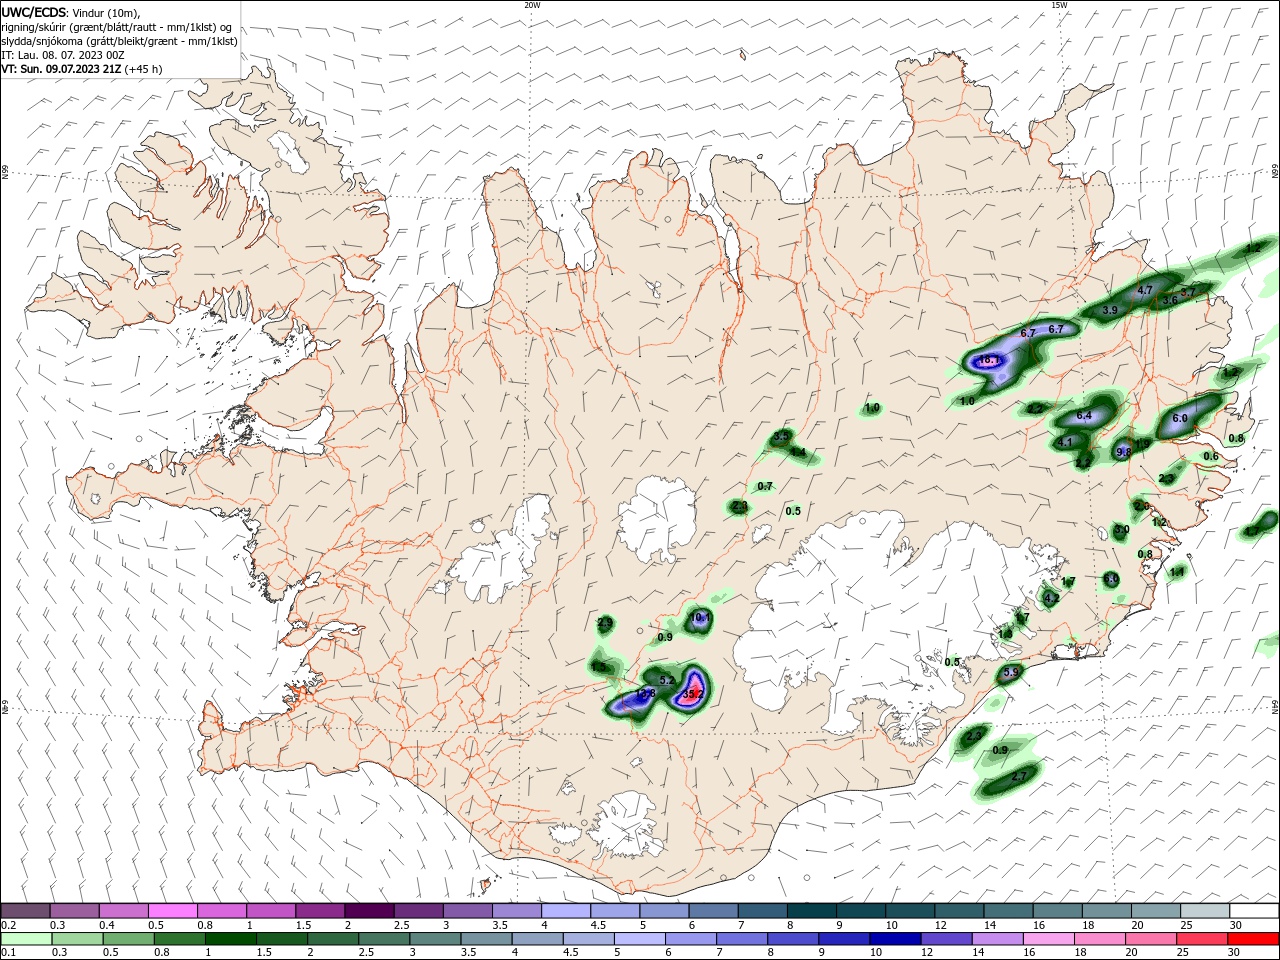Click the 1.5 precipitation label

tap(599, 666)
